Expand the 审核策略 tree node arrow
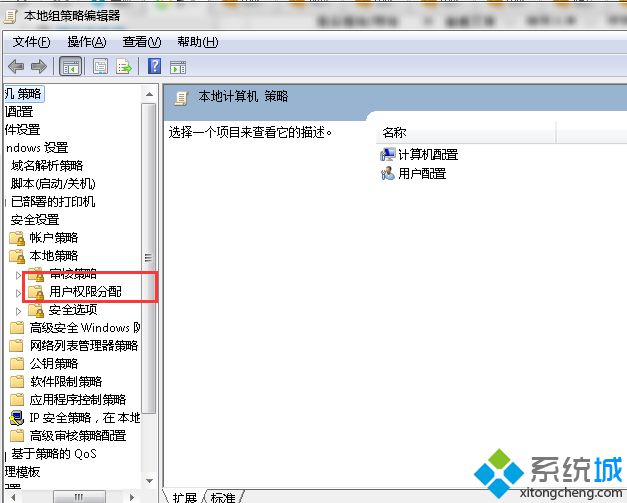Viewport: 627px width, 503px height. (18, 275)
